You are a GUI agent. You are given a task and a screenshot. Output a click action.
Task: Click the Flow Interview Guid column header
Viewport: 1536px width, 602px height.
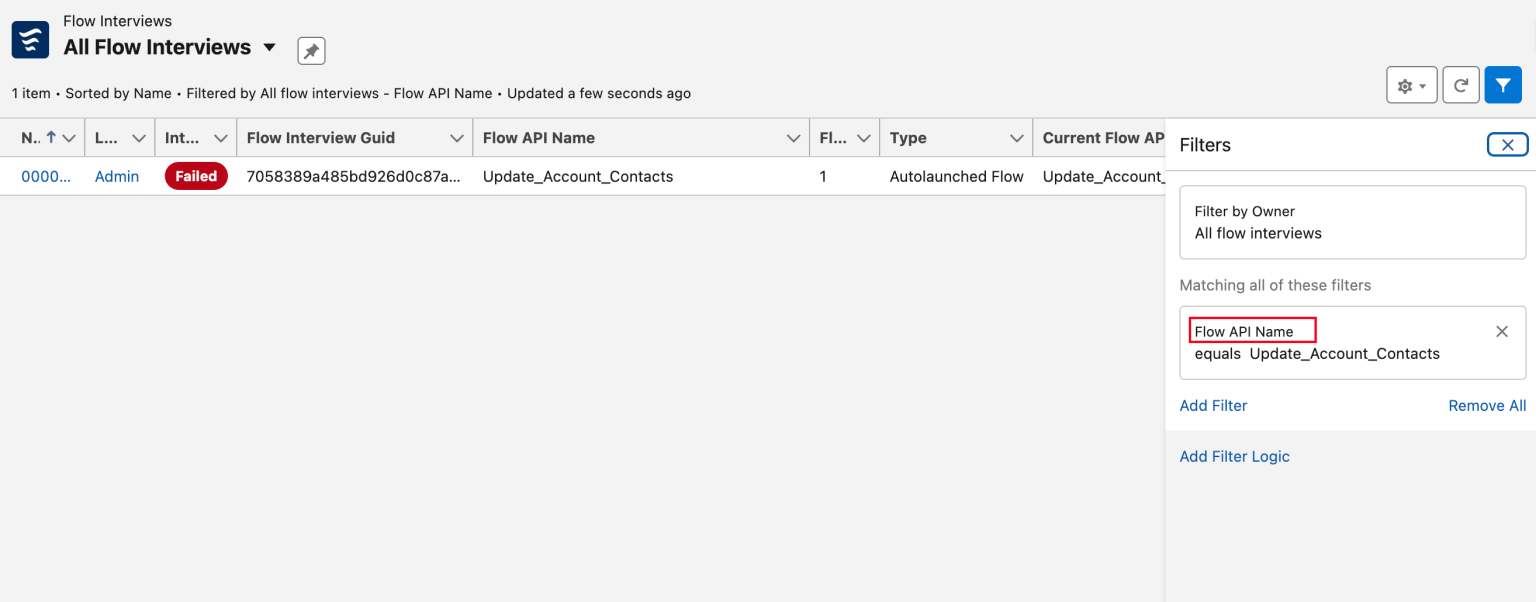click(321, 138)
